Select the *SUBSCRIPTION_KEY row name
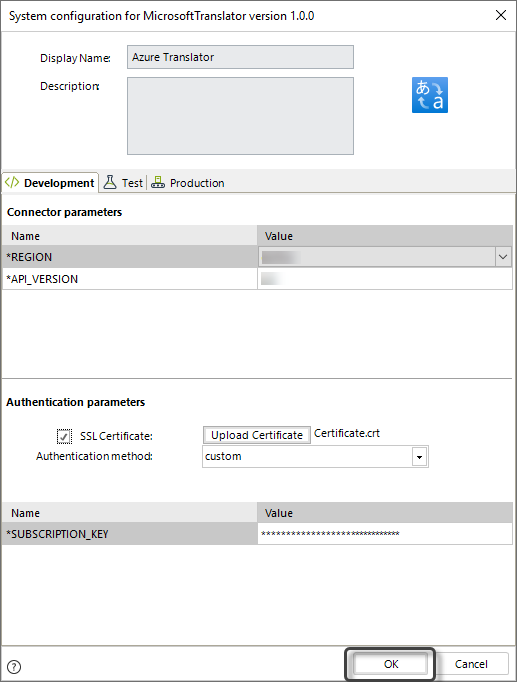This screenshot has width=517, height=682. pos(130,534)
